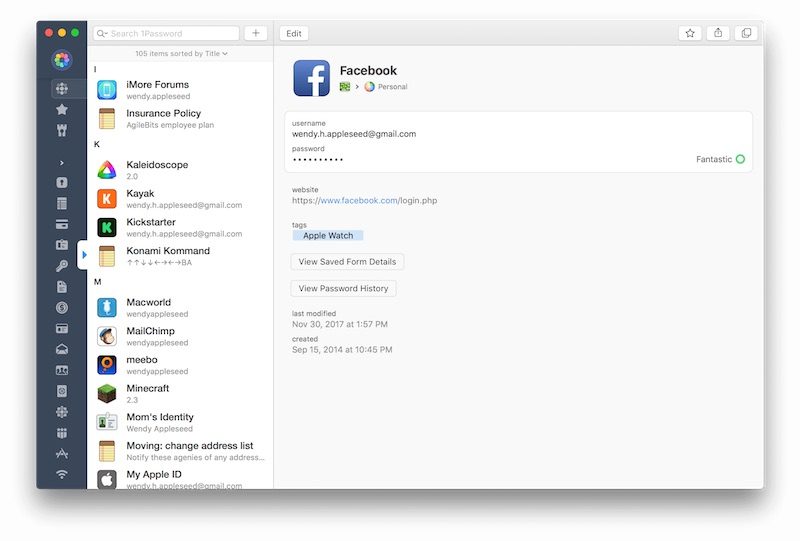Viewport: 800px width, 541px height.
Task: Click View Saved Form Details button
Action: 347,261
